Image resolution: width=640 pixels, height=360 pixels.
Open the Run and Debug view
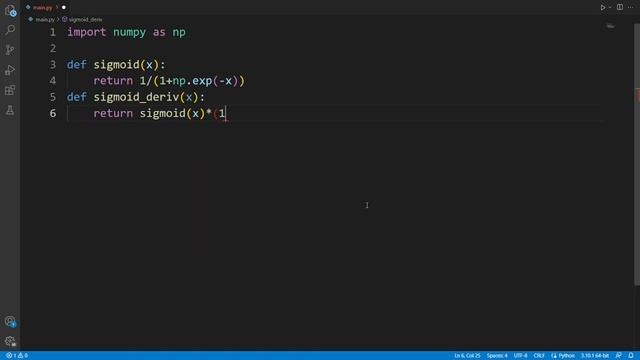point(10,70)
